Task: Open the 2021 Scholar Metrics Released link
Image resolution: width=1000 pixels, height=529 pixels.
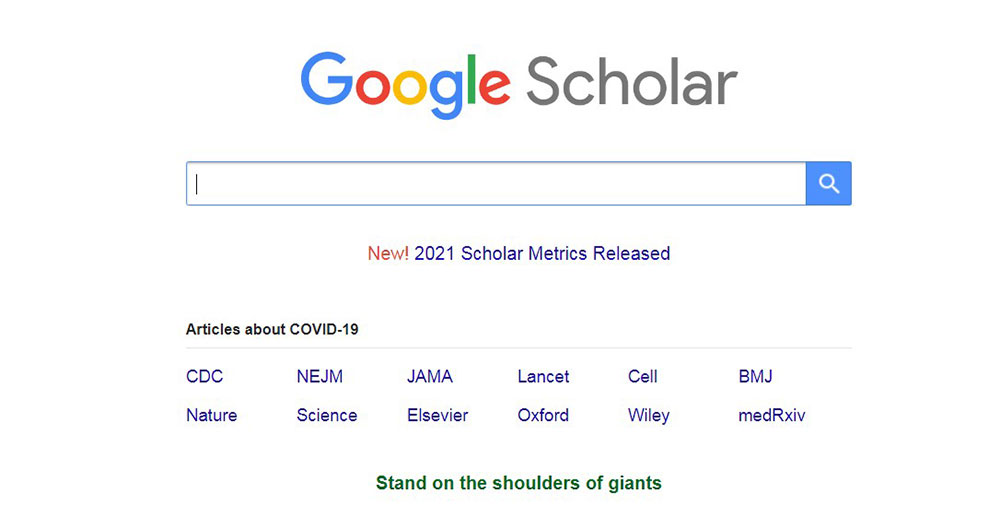Action: coord(542,253)
